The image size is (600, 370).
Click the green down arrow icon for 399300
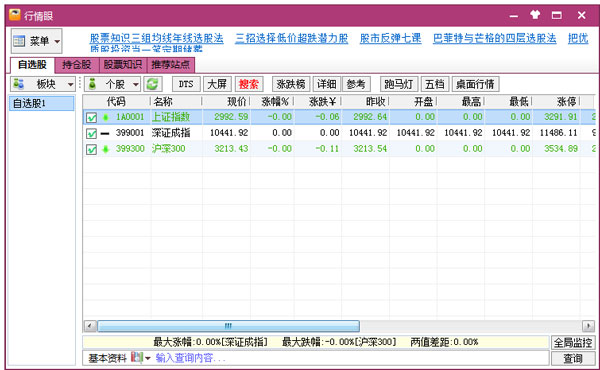[x=106, y=149]
